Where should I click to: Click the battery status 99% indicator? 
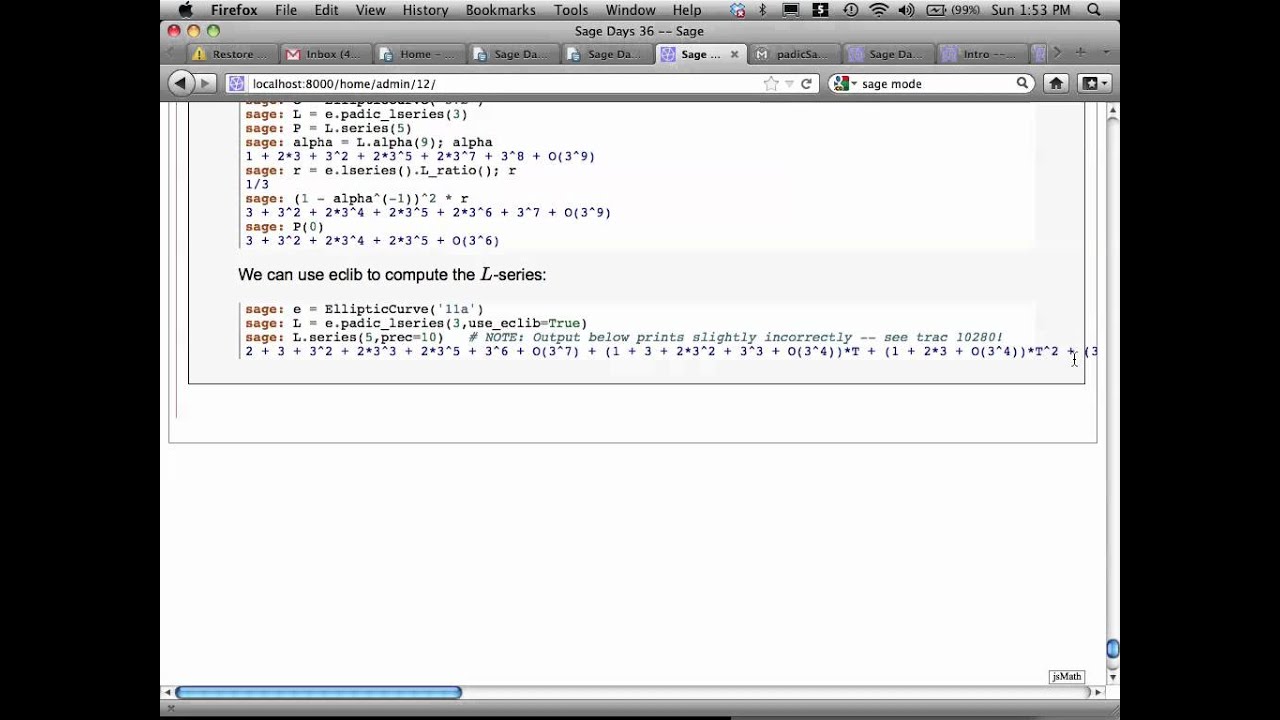pos(953,10)
